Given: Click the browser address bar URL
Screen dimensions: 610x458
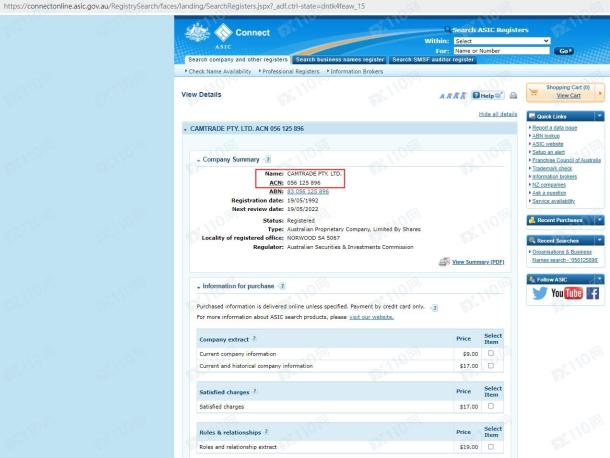Looking at the screenshot, I should pyautogui.click(x=184, y=6).
